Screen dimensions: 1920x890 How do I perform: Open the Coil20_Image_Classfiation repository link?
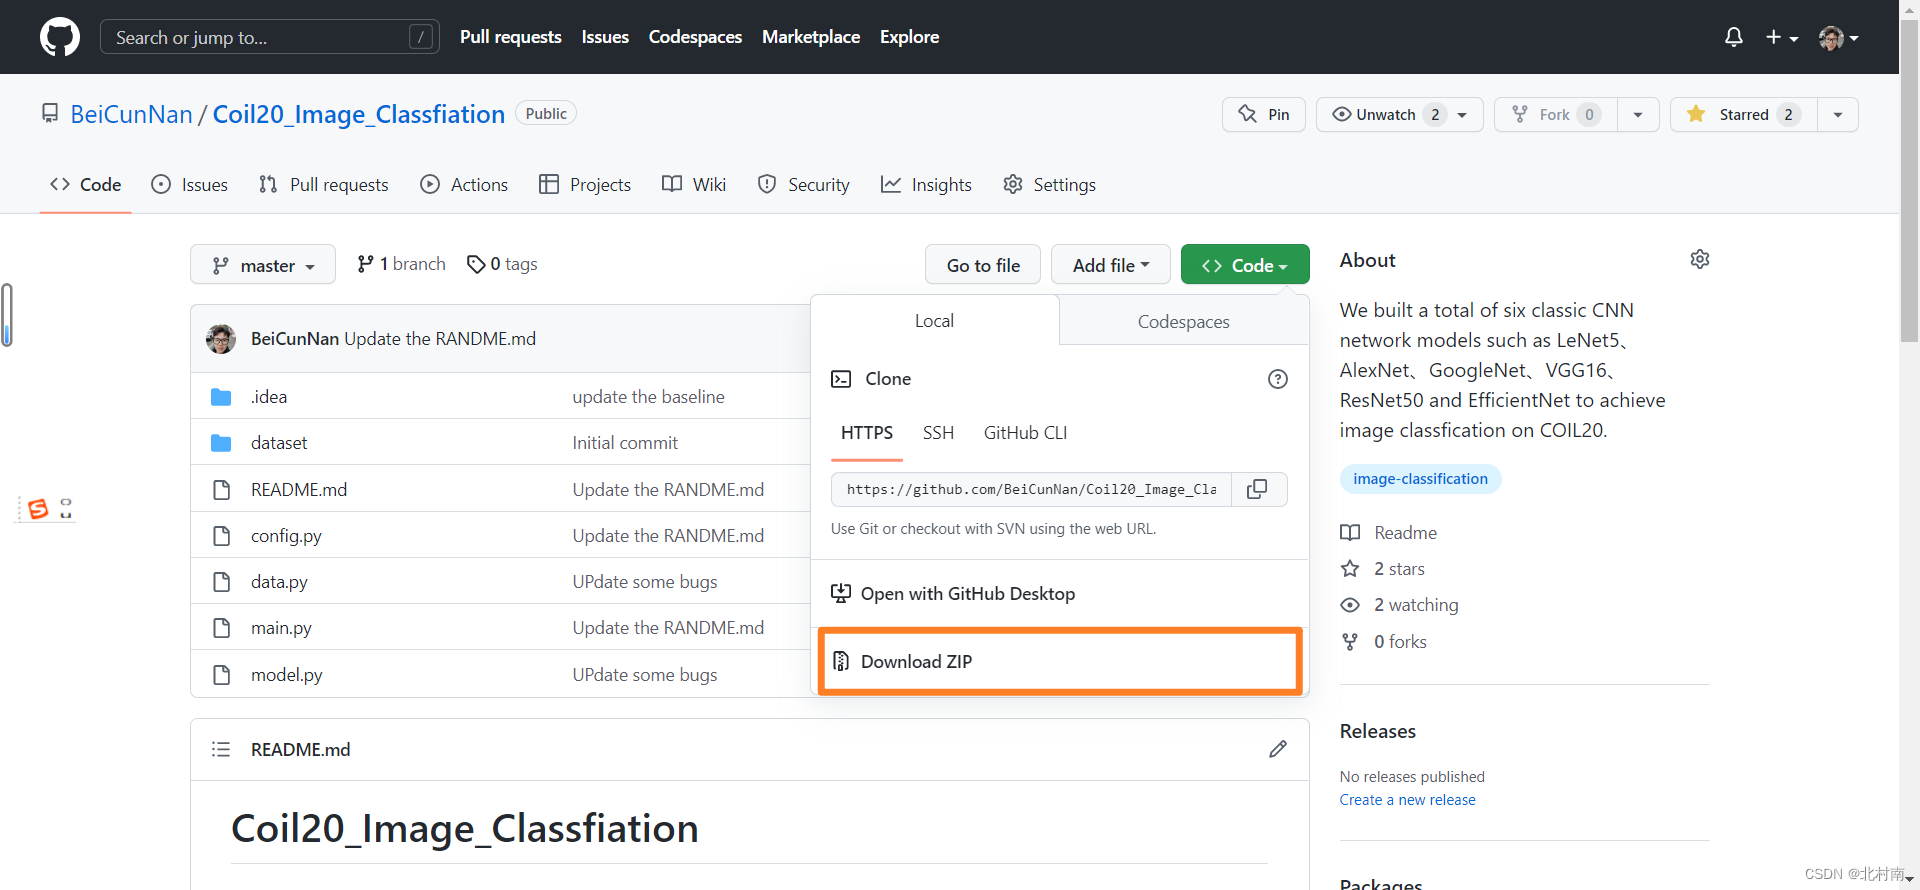(x=359, y=114)
